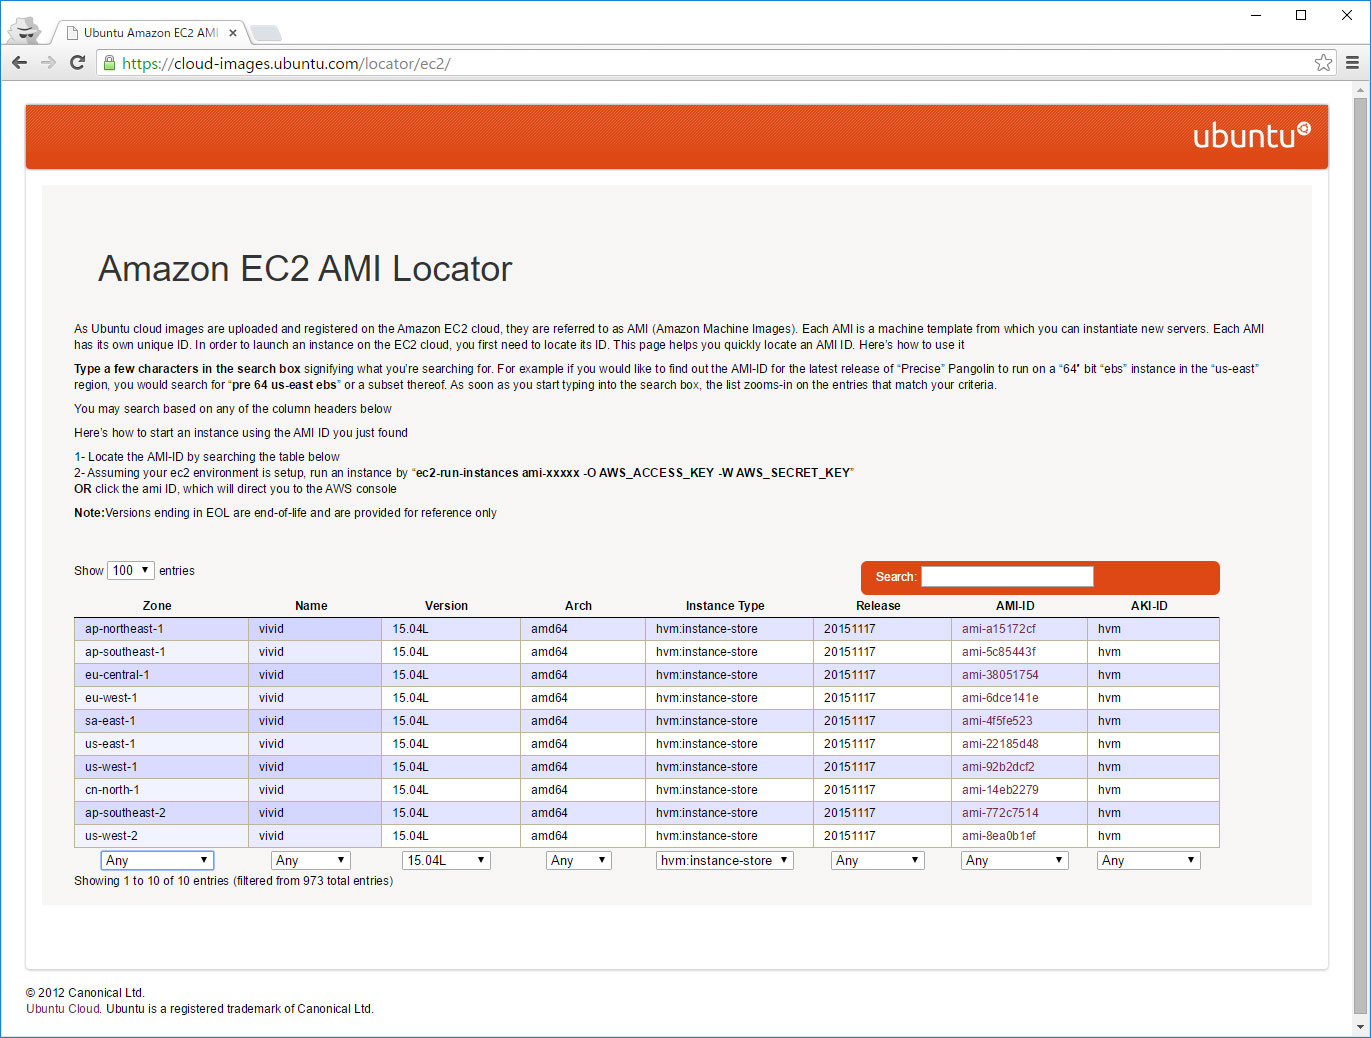Click into the Search box
Screen dimensions: 1371x1038
1007,576
